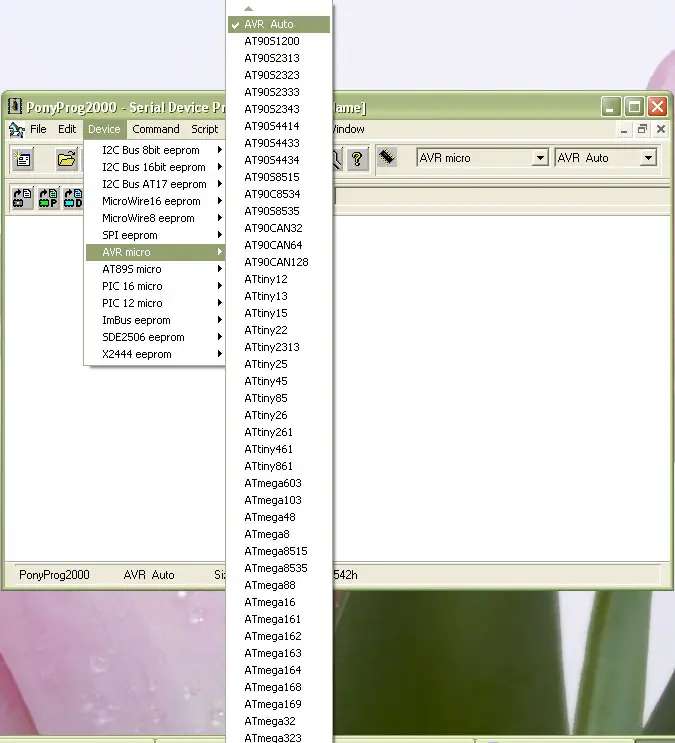The height and width of the screenshot is (743, 675).
Task: Click the scroll-up arrow atop the device list
Action: tap(248, 9)
